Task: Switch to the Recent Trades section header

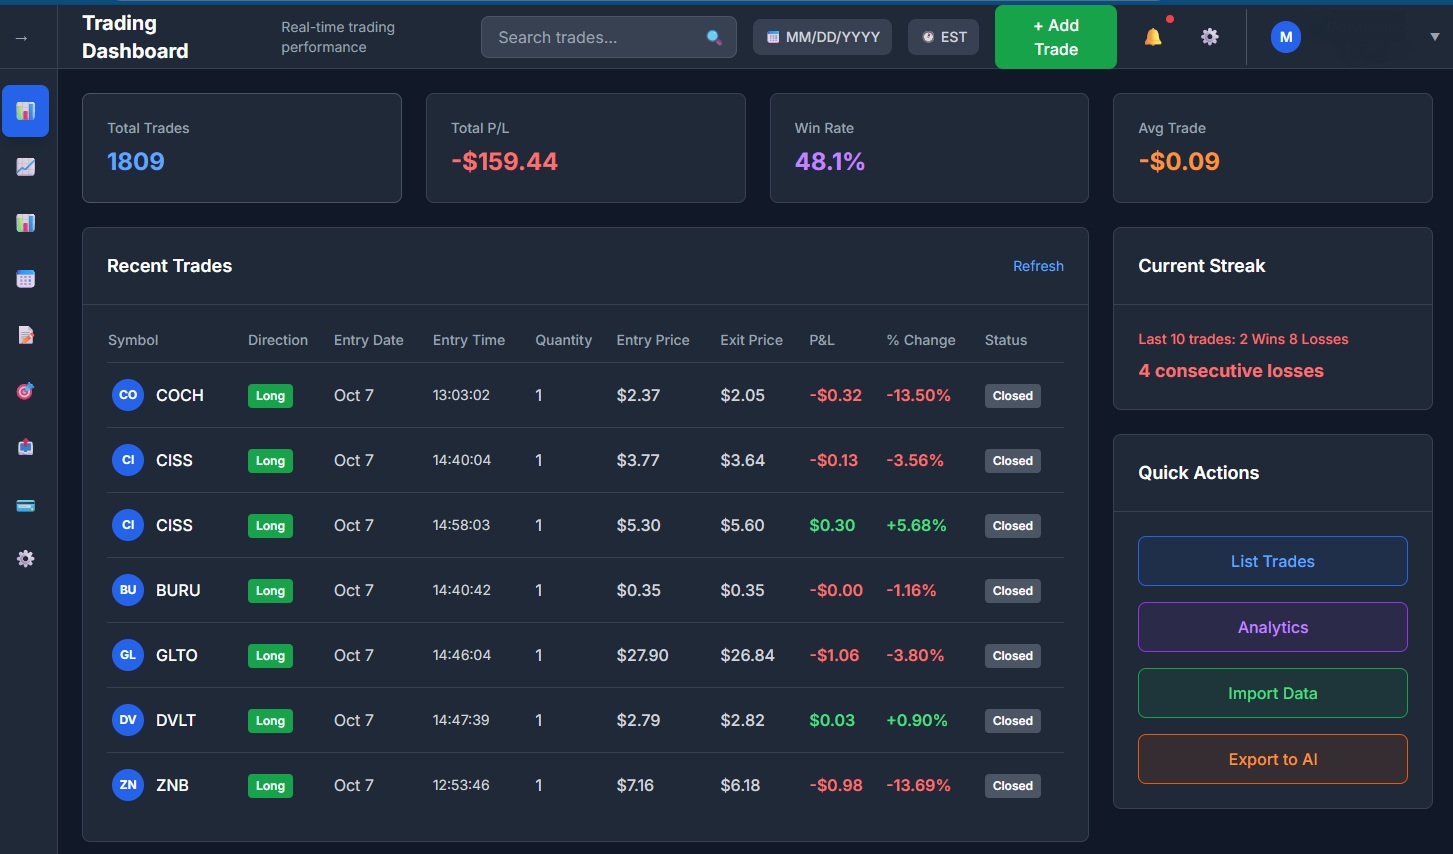Action: point(169,266)
